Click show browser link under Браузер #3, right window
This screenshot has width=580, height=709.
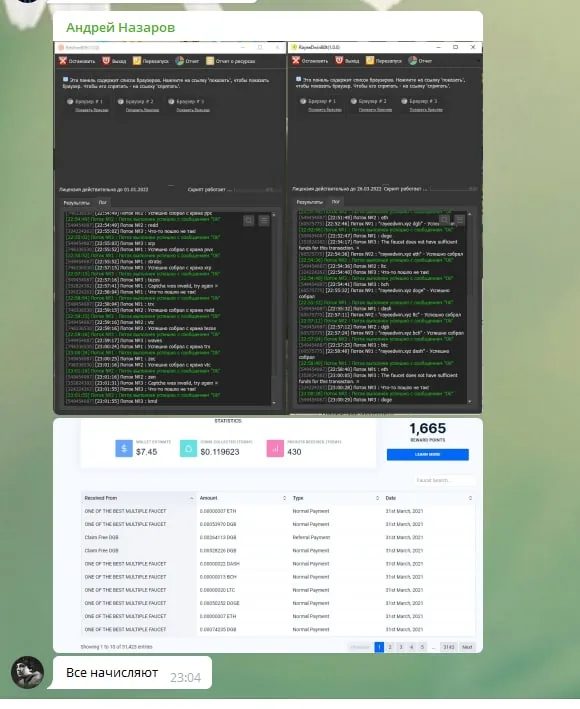point(426,109)
